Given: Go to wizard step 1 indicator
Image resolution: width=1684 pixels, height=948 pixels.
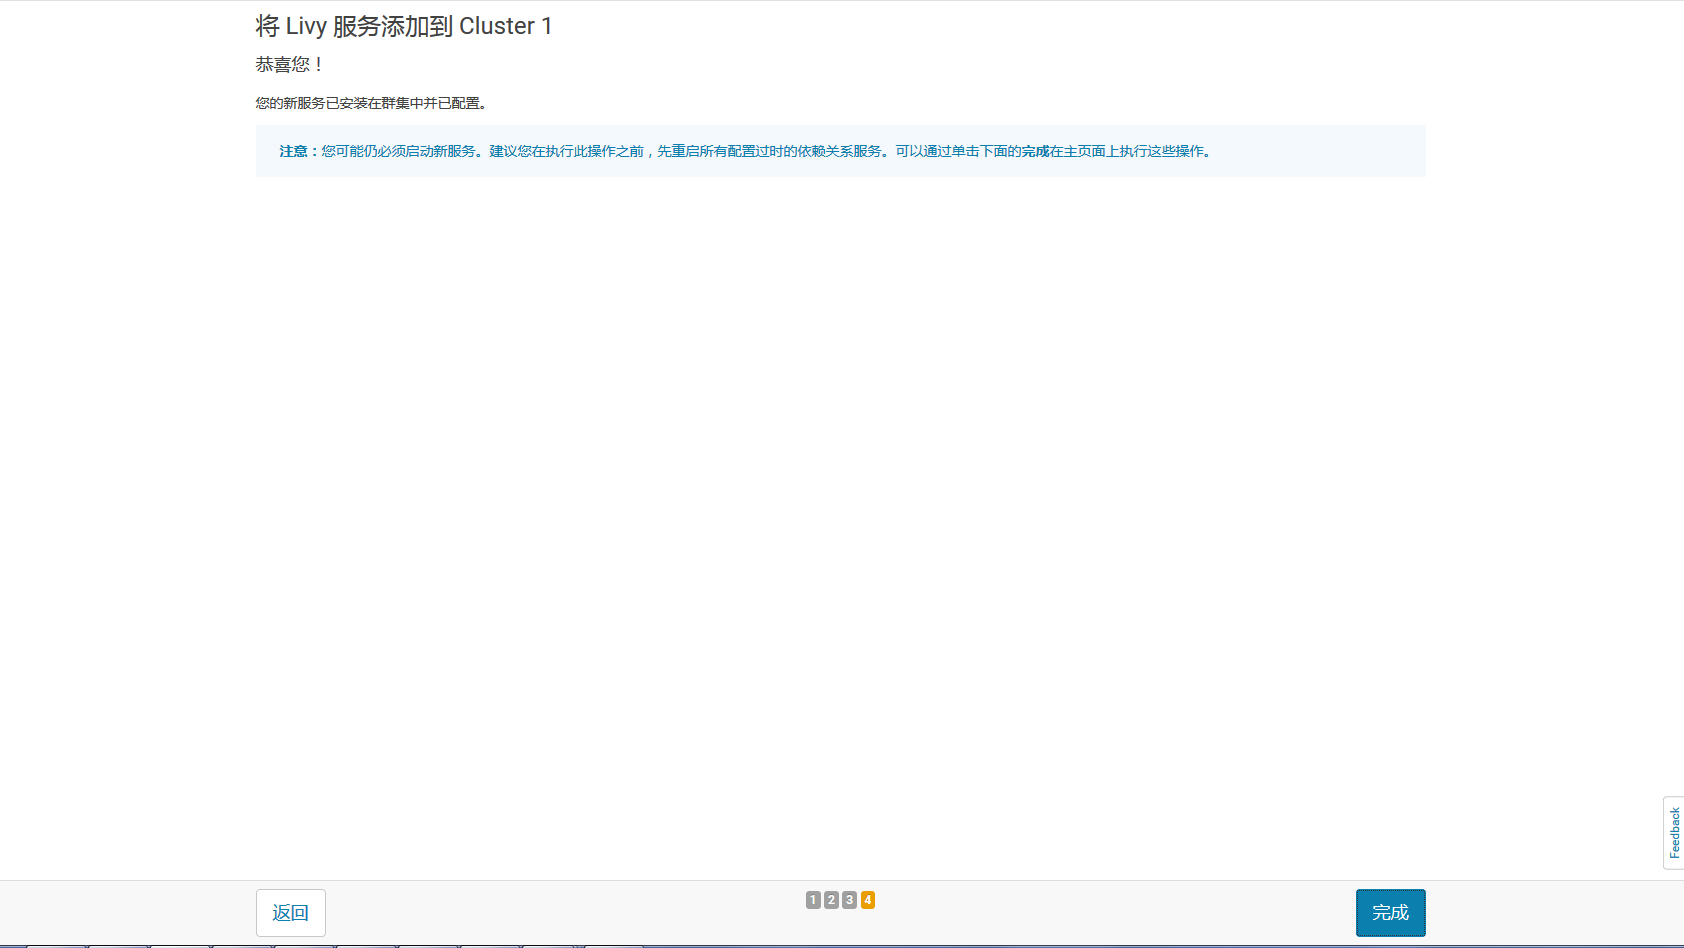Looking at the screenshot, I should [x=813, y=900].
